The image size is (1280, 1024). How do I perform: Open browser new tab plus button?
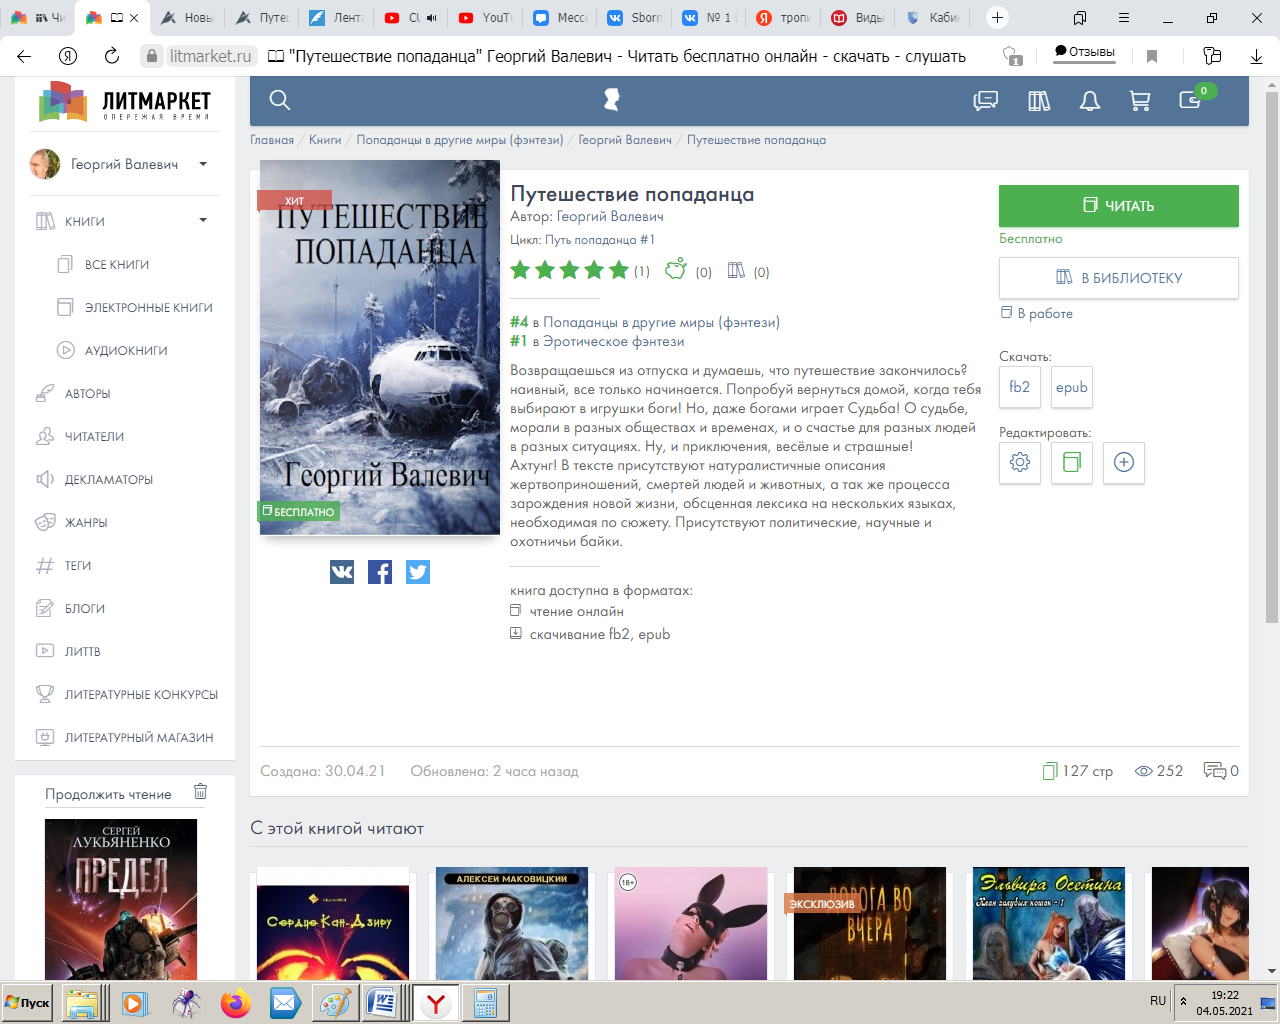click(997, 18)
